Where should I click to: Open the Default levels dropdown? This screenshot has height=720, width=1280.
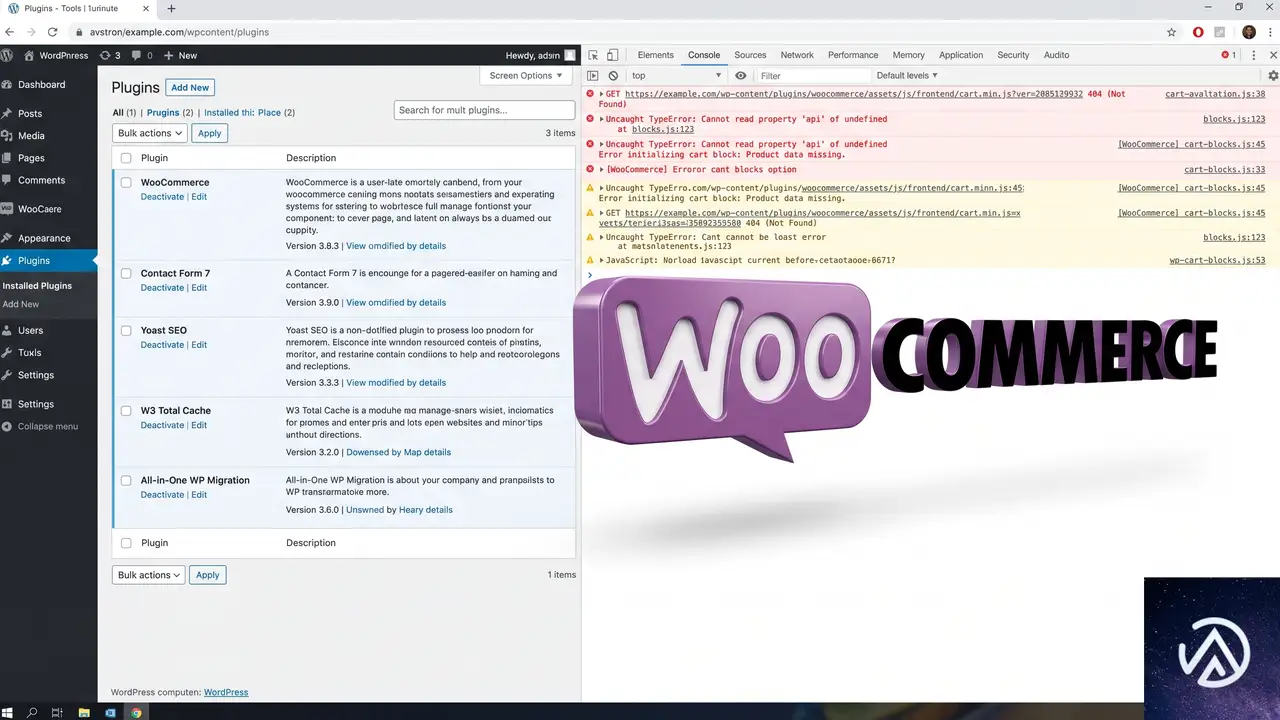[x=907, y=76]
